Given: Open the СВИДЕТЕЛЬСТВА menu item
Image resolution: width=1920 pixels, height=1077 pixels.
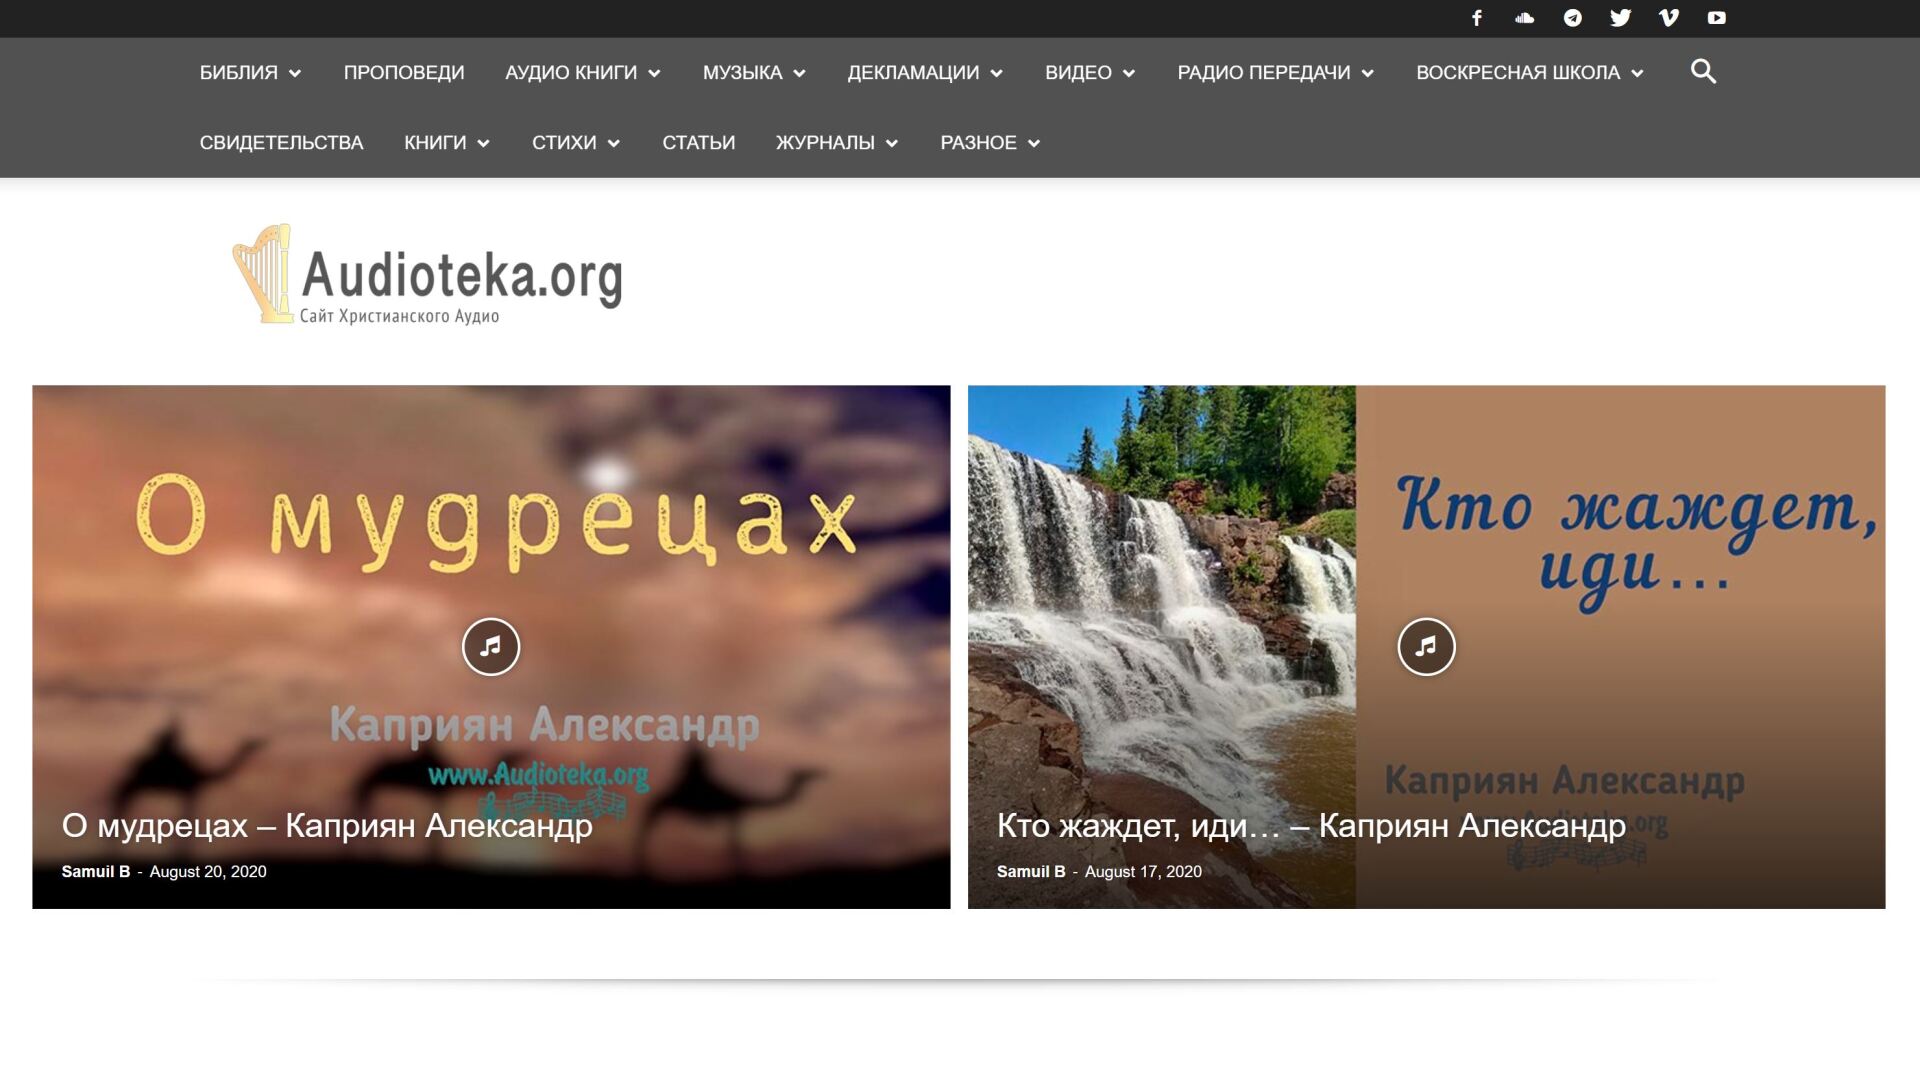Looking at the screenshot, I should click(281, 143).
